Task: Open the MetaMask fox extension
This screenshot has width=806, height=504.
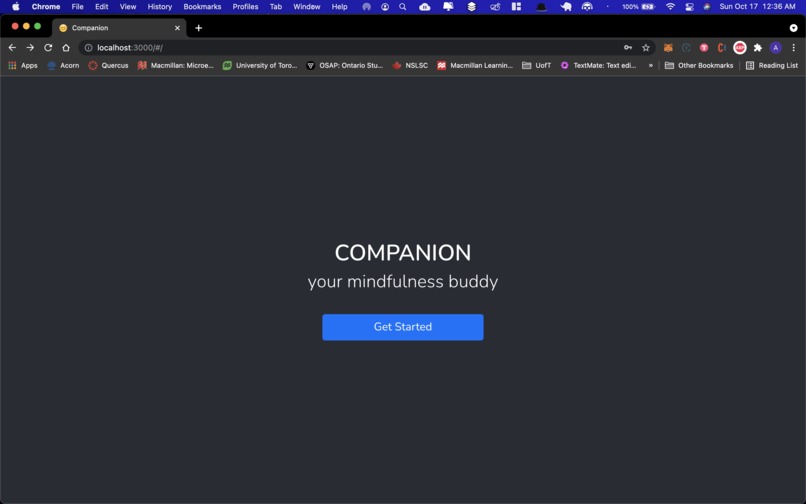Action: [668, 48]
